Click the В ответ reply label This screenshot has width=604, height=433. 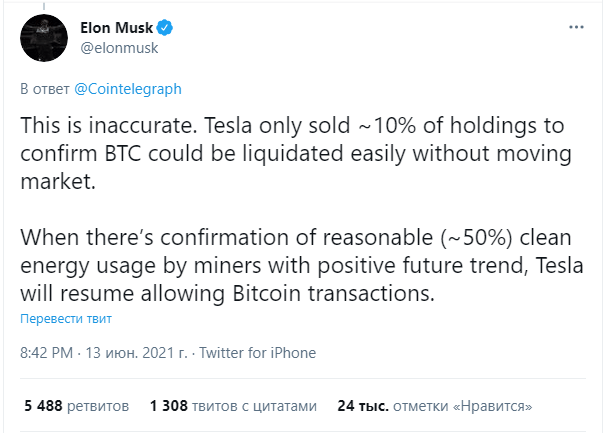point(45,89)
